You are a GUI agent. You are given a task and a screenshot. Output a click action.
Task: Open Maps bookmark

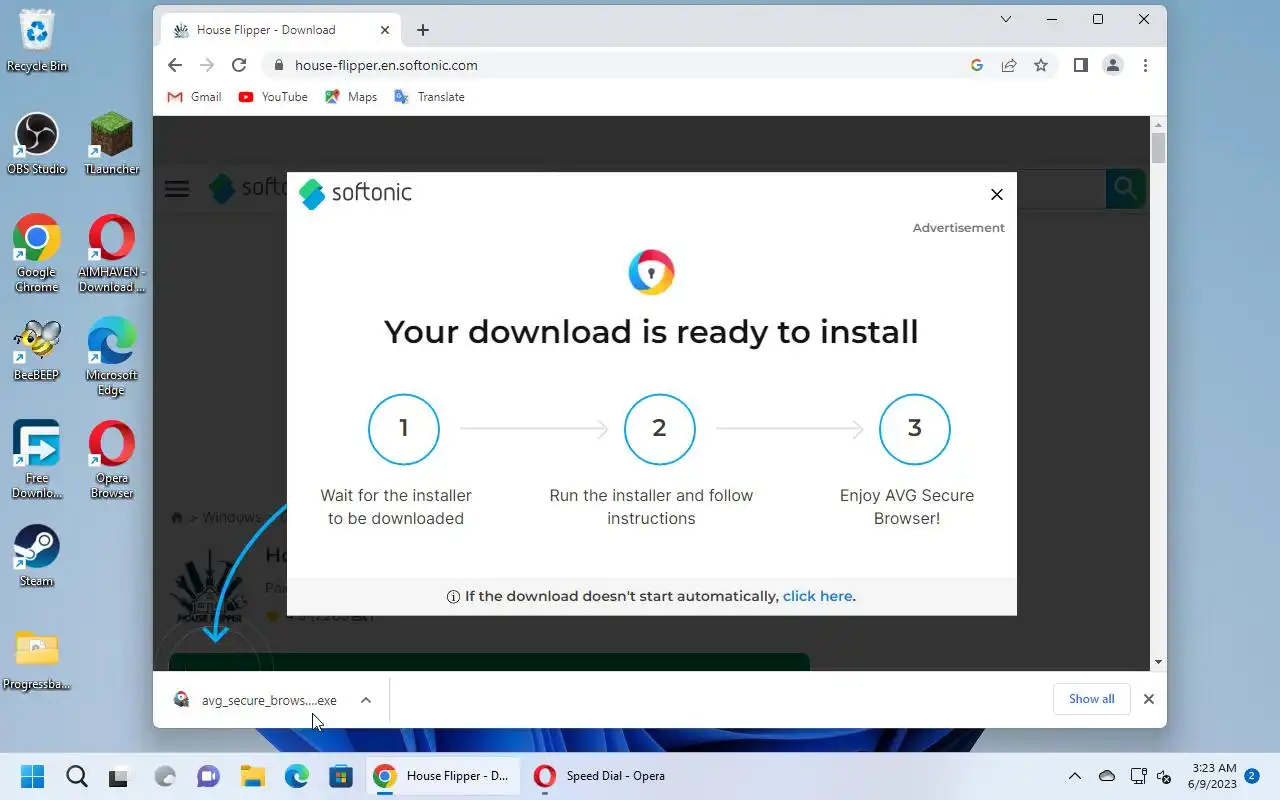click(x=351, y=97)
